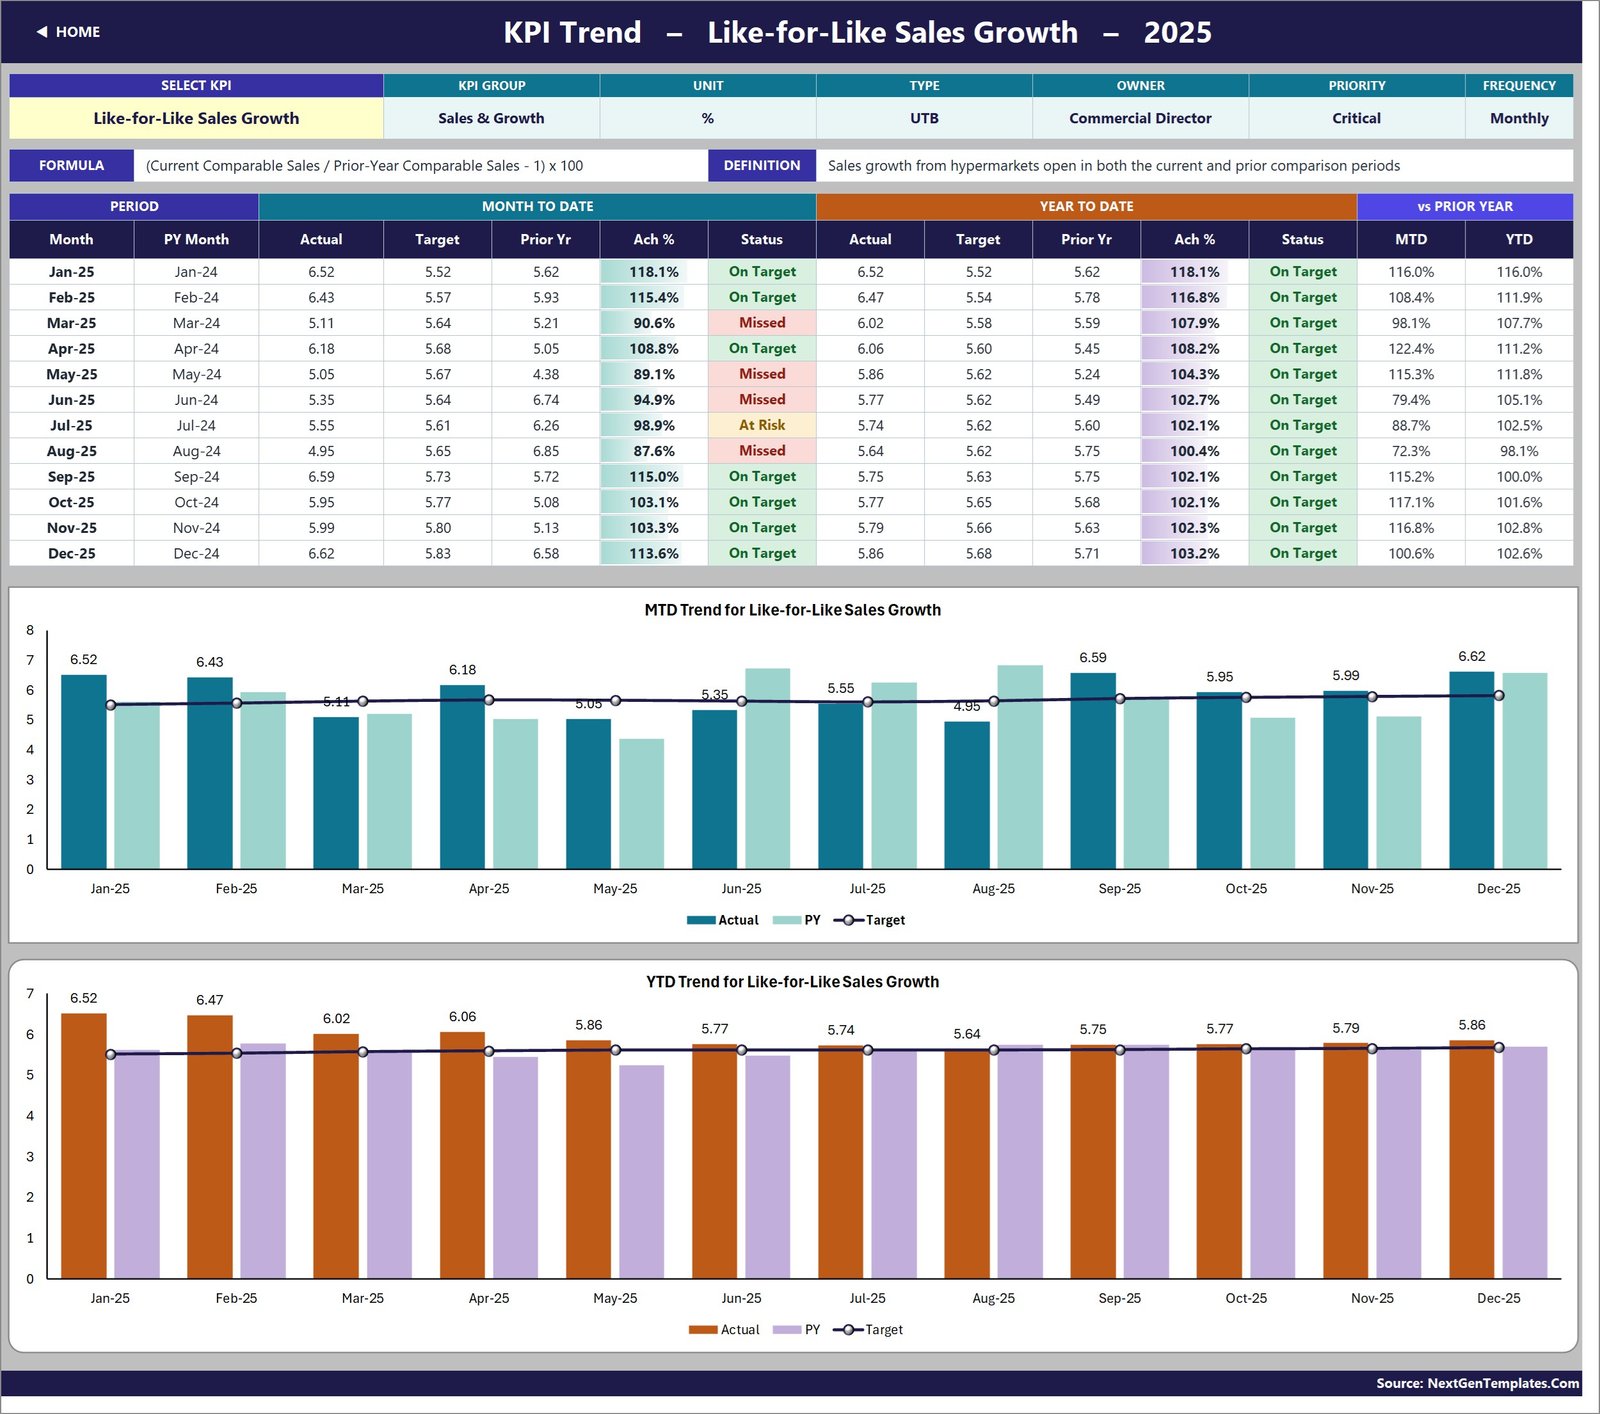Open the Like-for-Like Sales Growth KPI selector

click(x=196, y=118)
